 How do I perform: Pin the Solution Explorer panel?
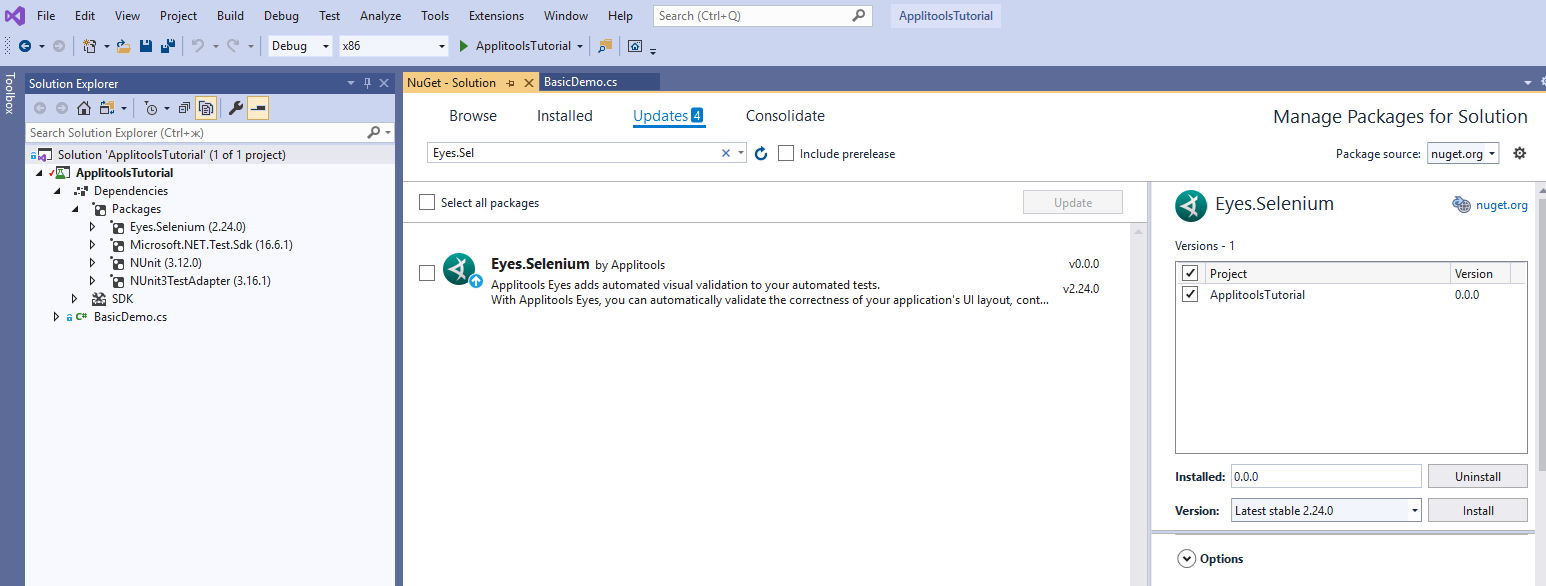click(367, 83)
